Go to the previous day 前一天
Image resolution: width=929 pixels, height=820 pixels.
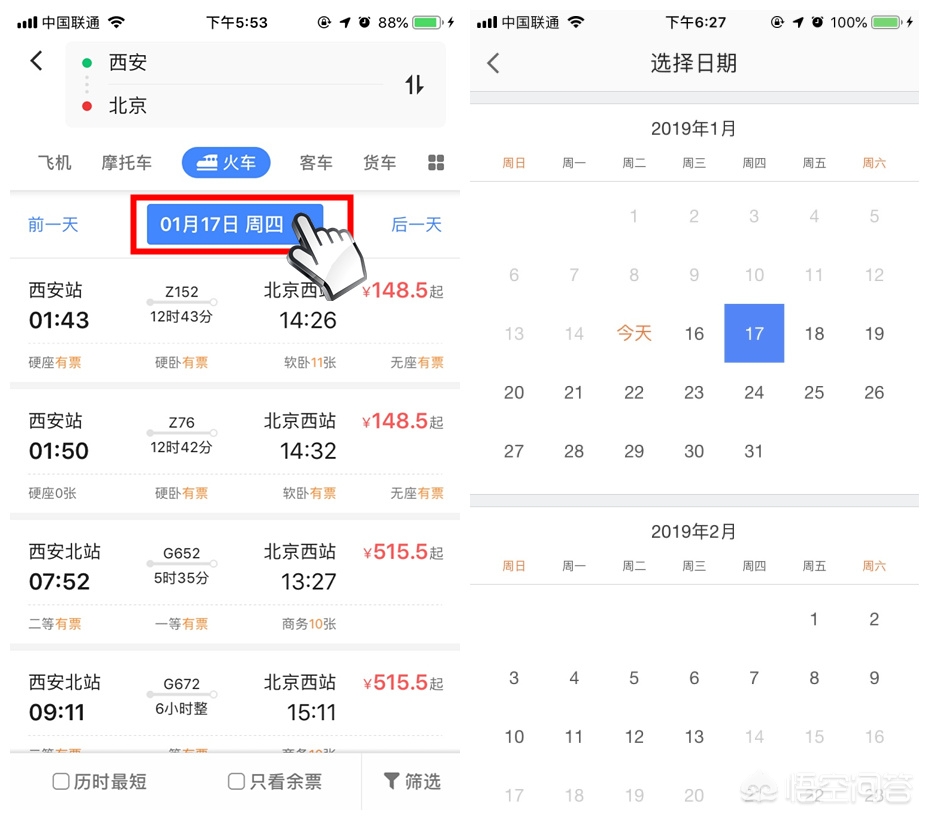pos(53,225)
